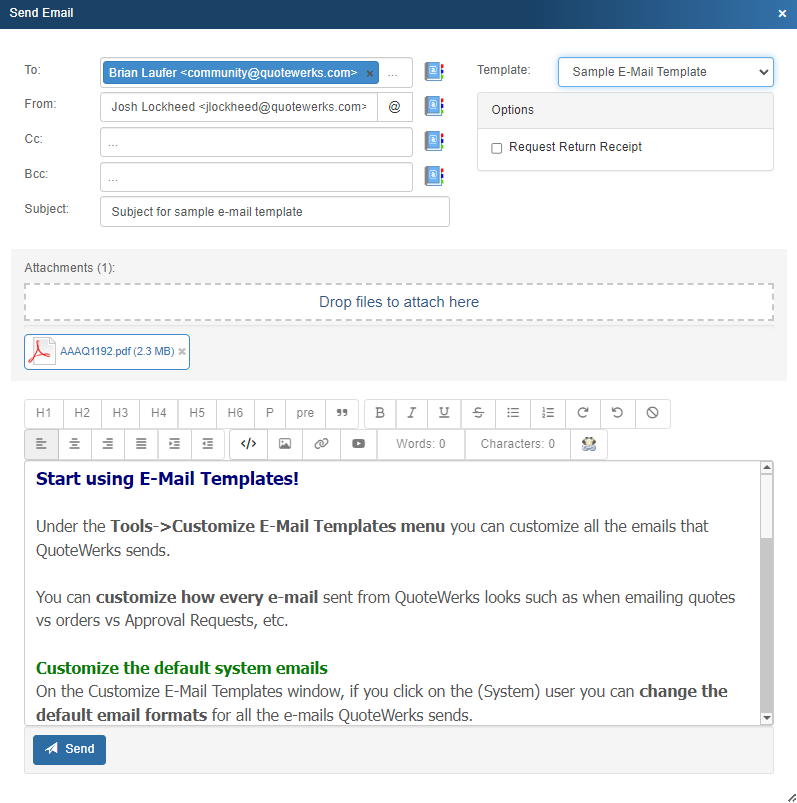Open address book for the From field
This screenshot has width=797, height=803.
434,107
